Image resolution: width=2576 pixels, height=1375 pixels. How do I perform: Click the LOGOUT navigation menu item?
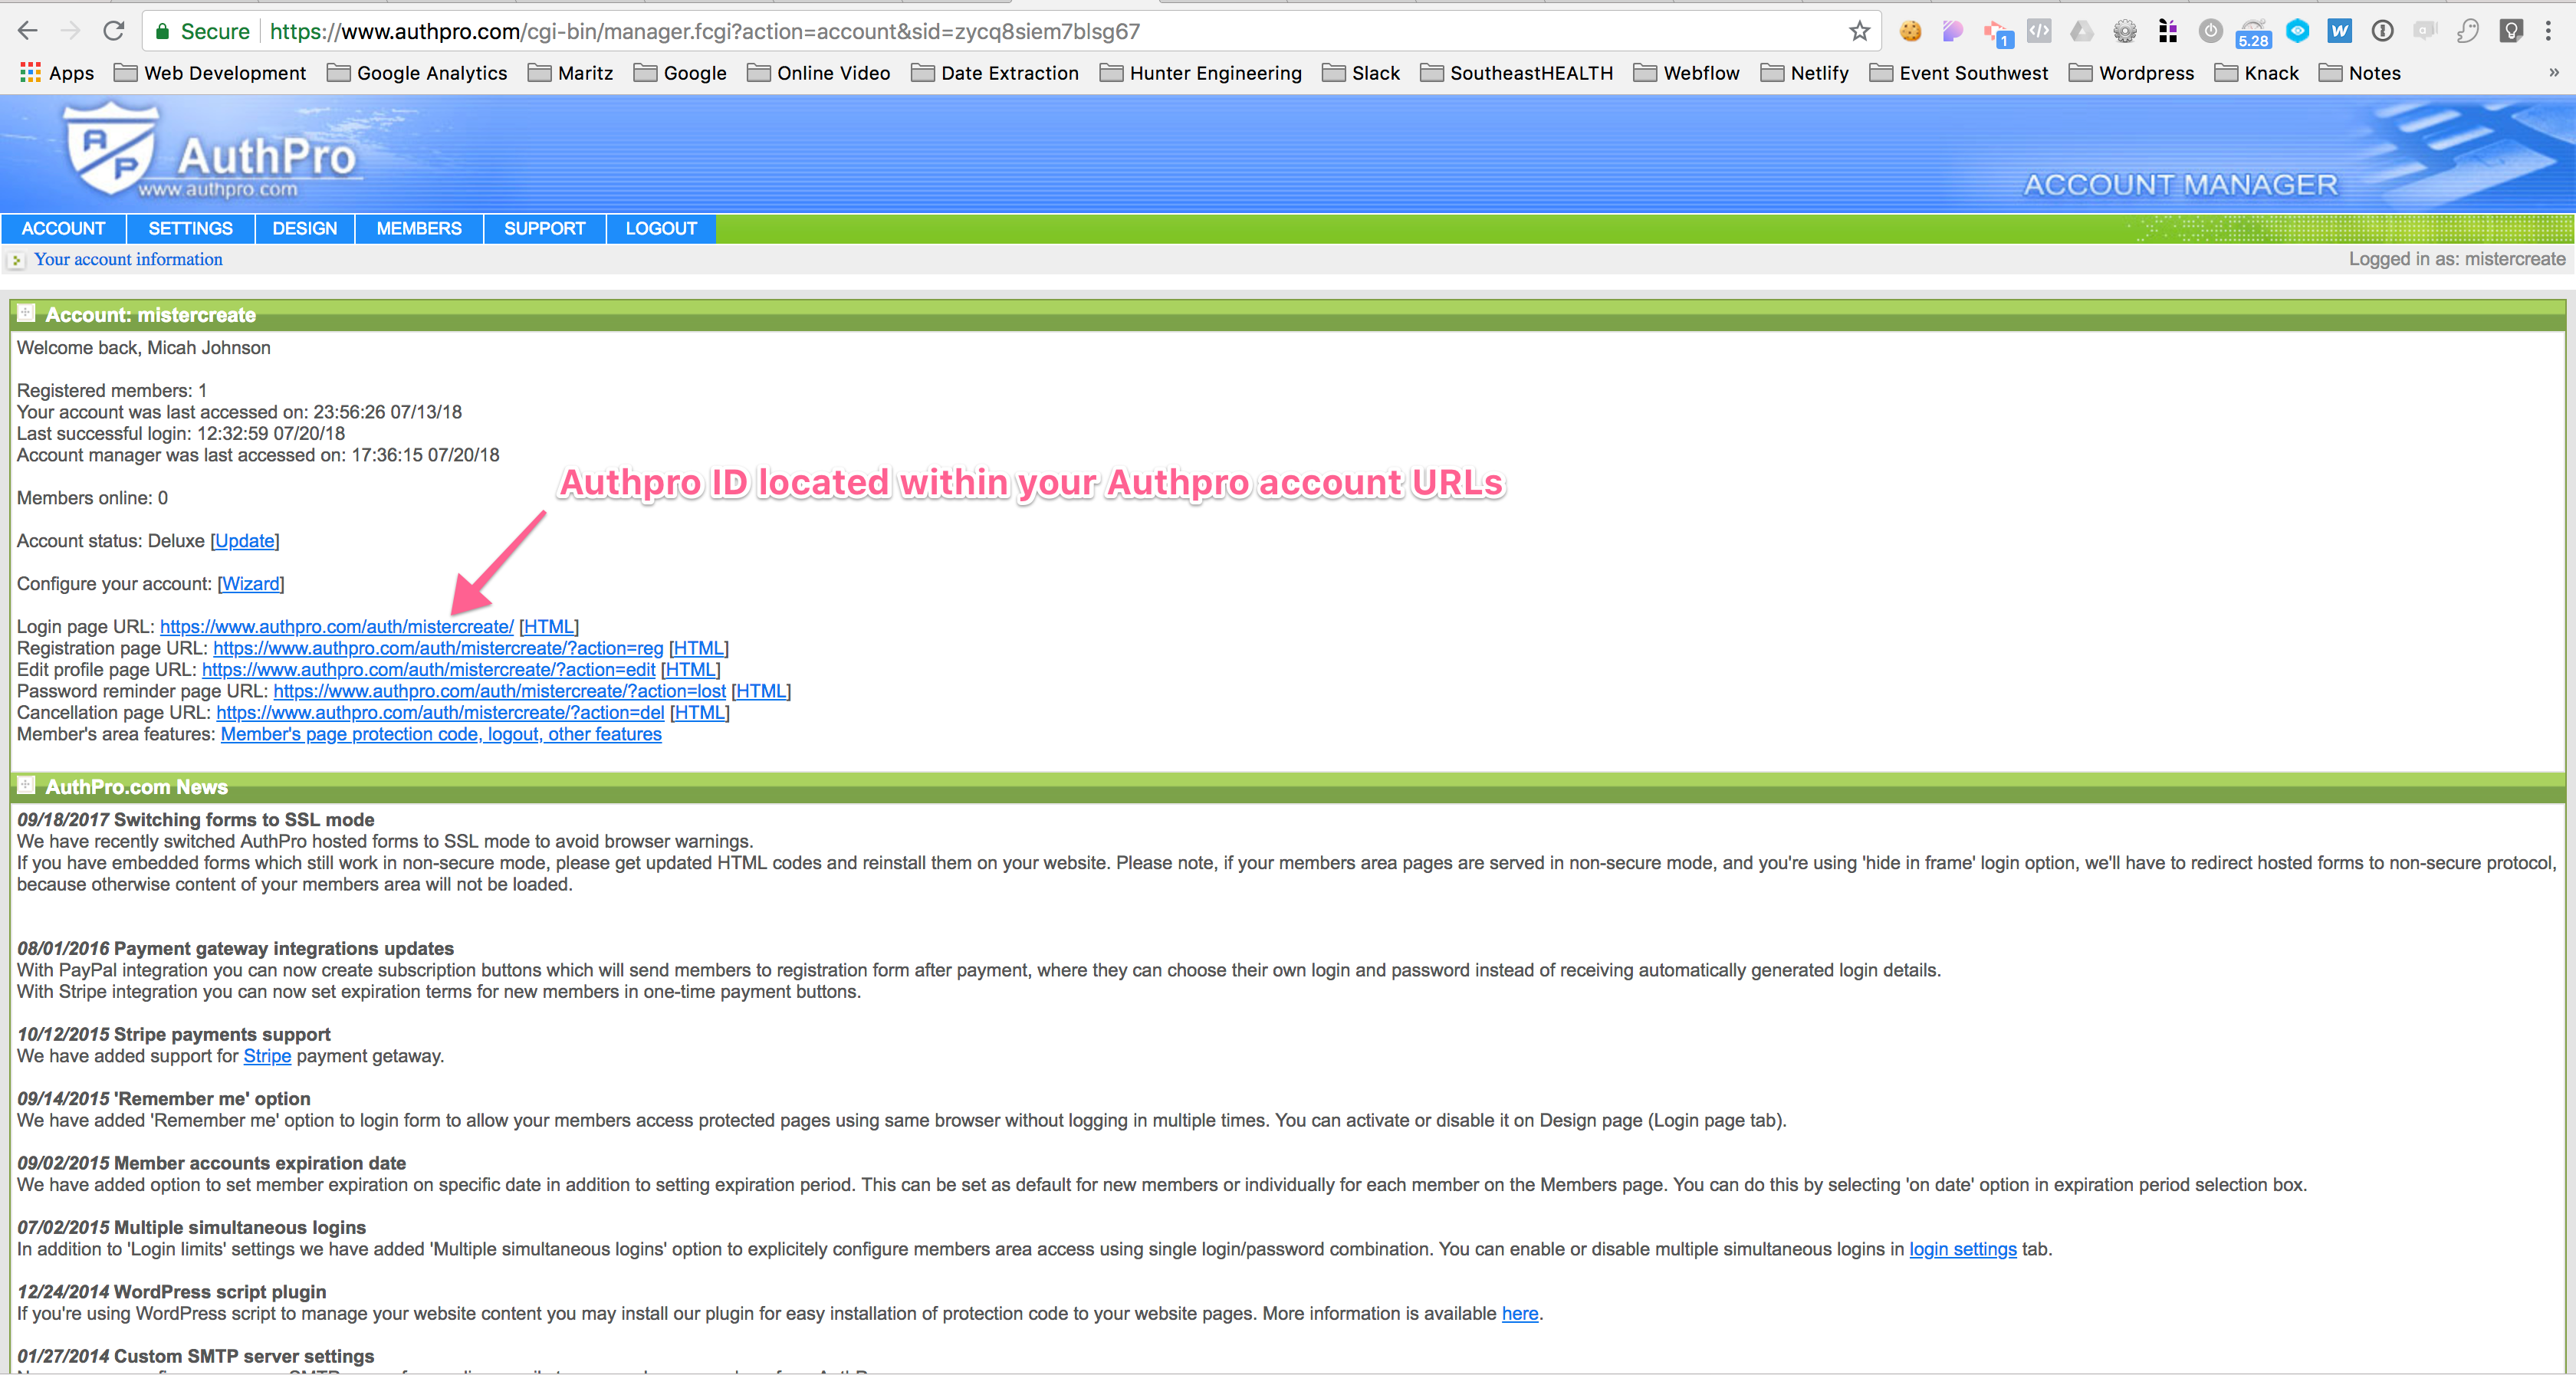coord(659,228)
